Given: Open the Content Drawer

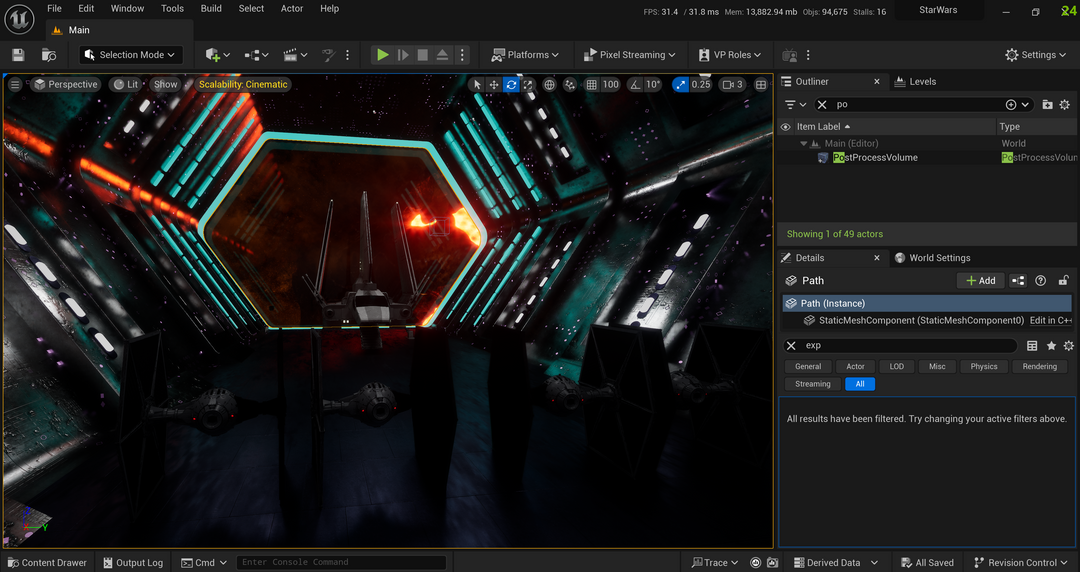Looking at the screenshot, I should point(46,563).
